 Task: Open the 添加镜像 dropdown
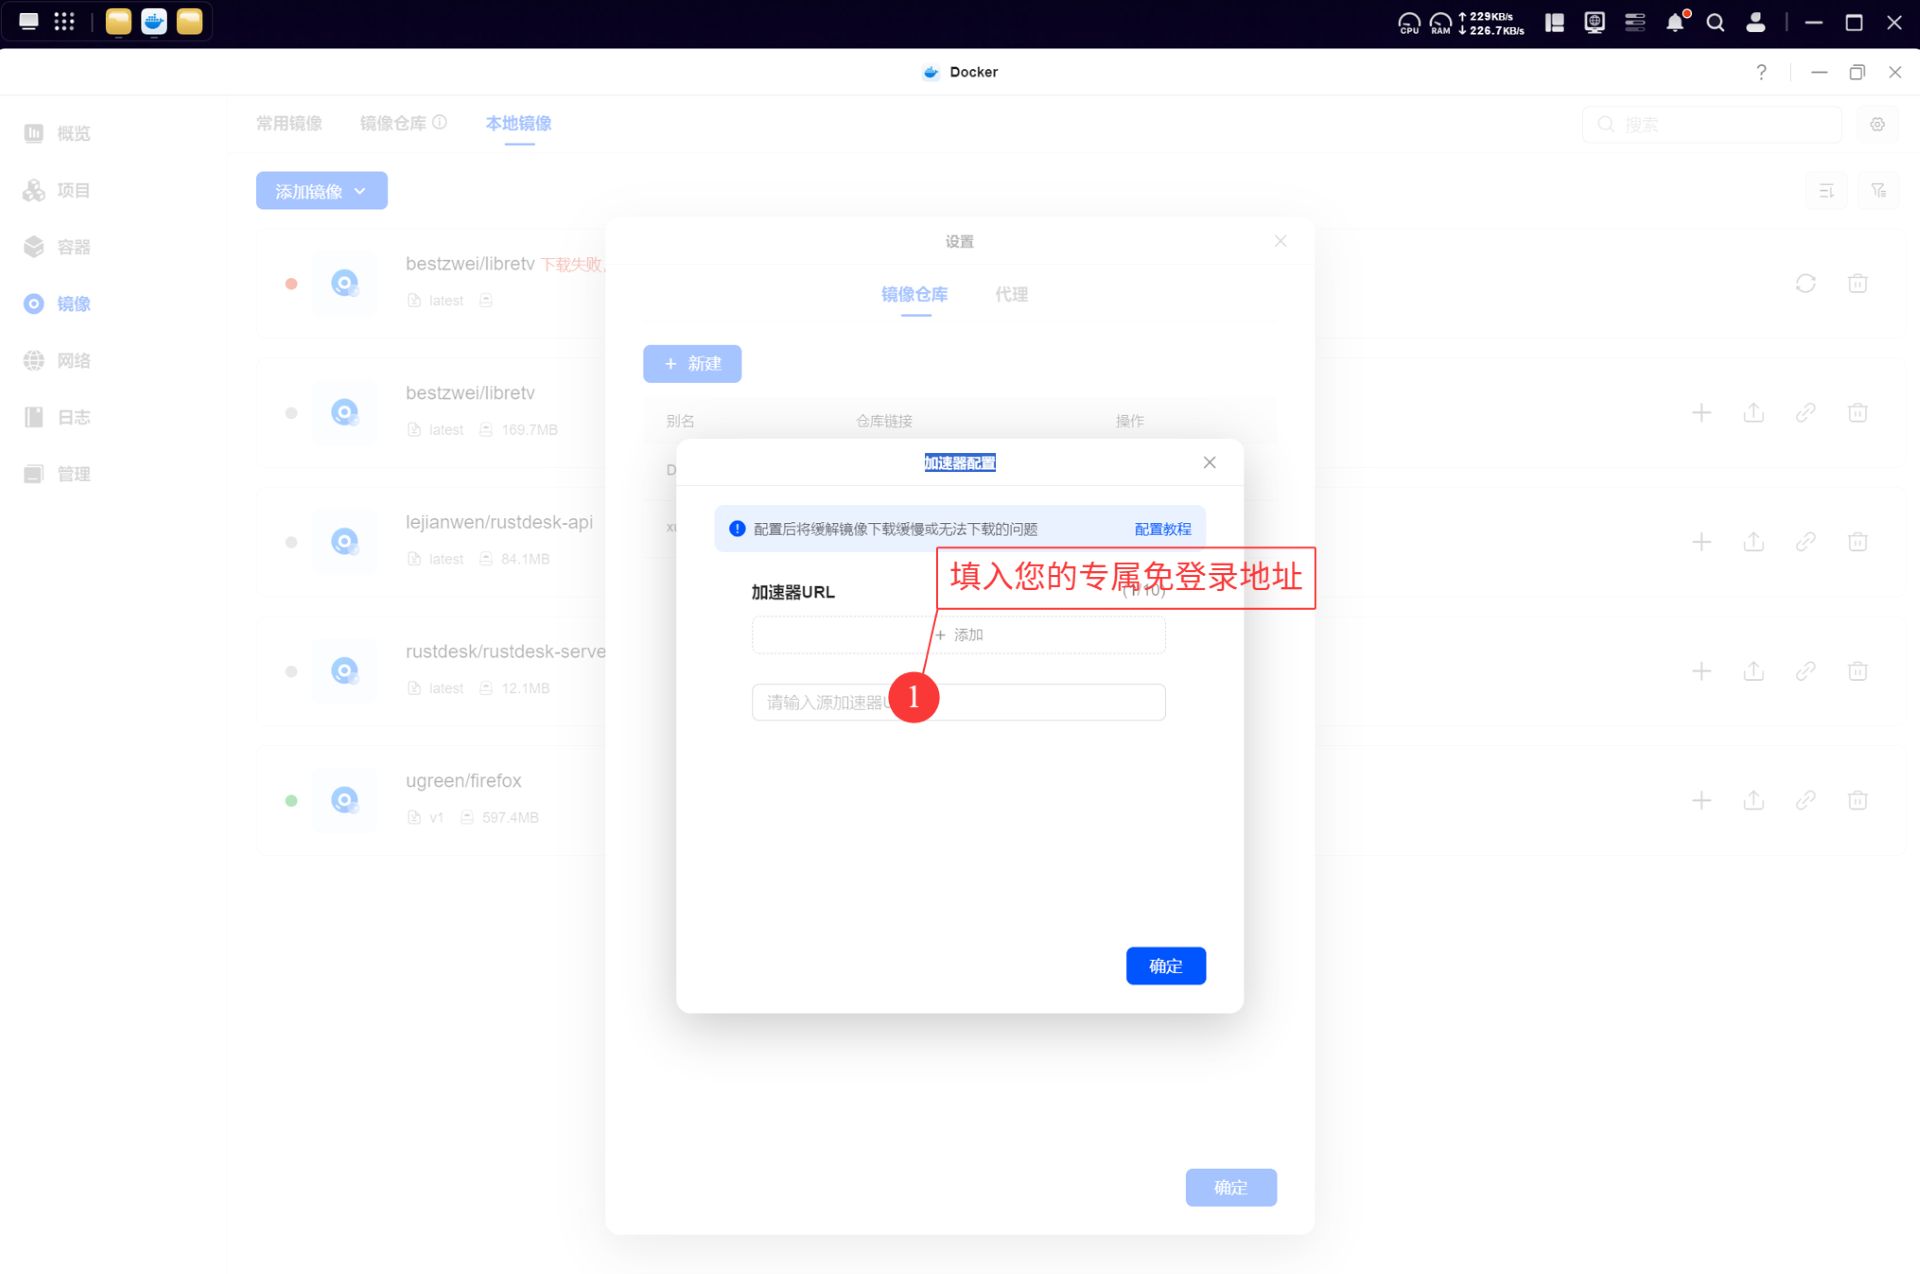point(321,191)
